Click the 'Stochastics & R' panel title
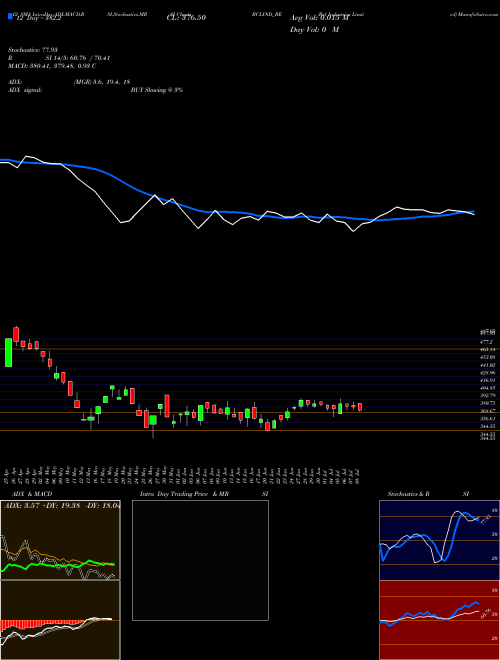Image resolution: width=500 pixels, height=660 pixels. (410, 494)
